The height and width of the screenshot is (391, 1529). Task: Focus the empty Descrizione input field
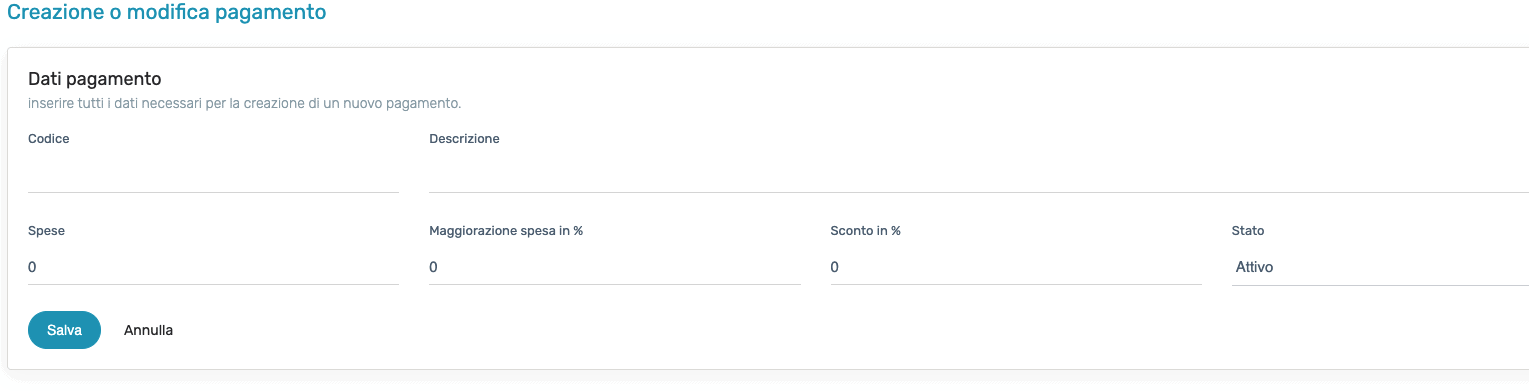click(979, 174)
